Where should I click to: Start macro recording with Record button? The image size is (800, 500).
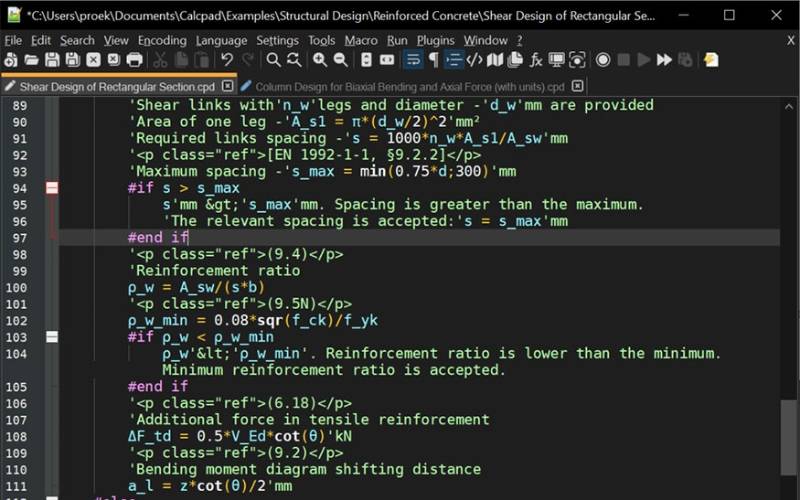[x=603, y=61]
